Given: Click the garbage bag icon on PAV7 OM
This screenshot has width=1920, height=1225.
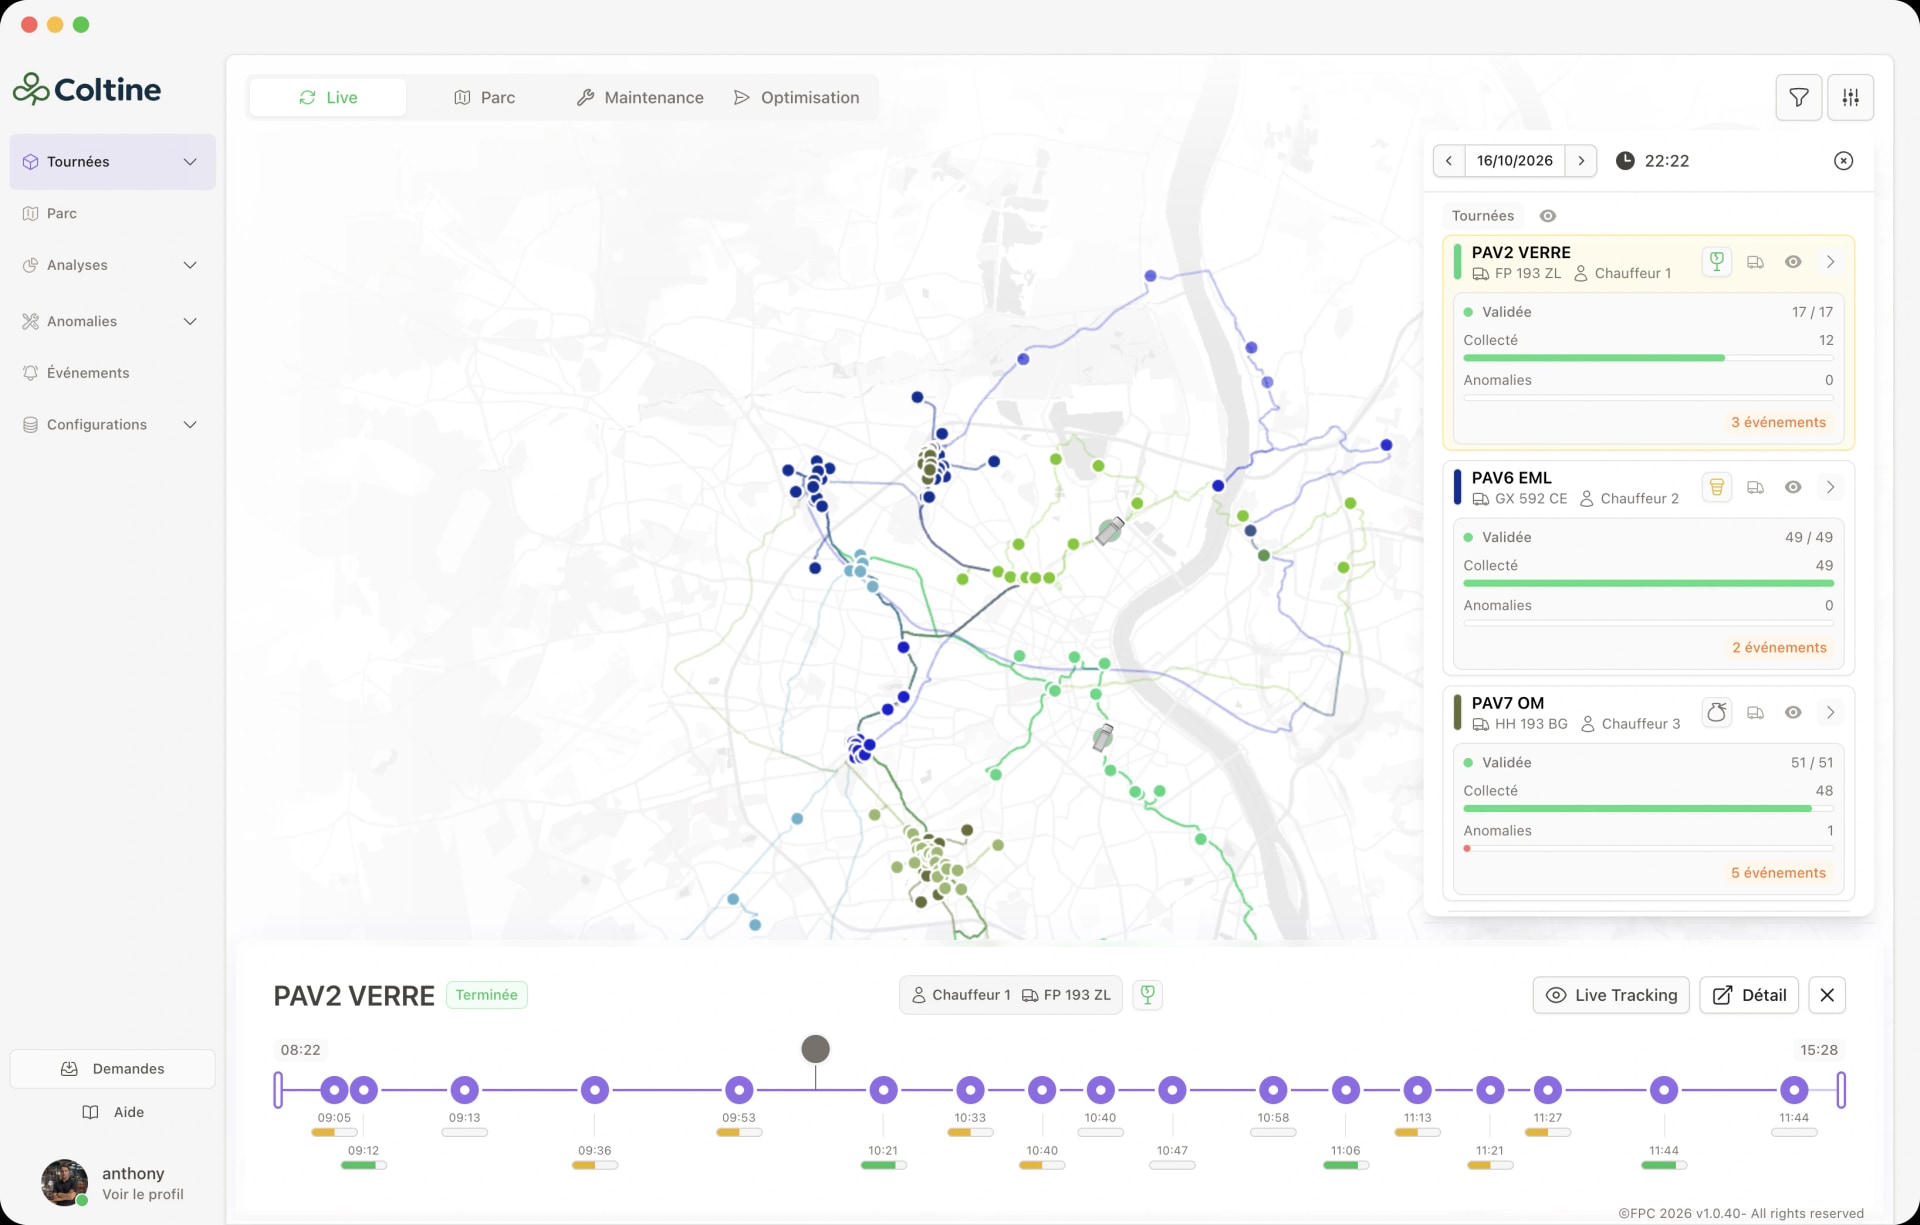Looking at the screenshot, I should tap(1716, 712).
